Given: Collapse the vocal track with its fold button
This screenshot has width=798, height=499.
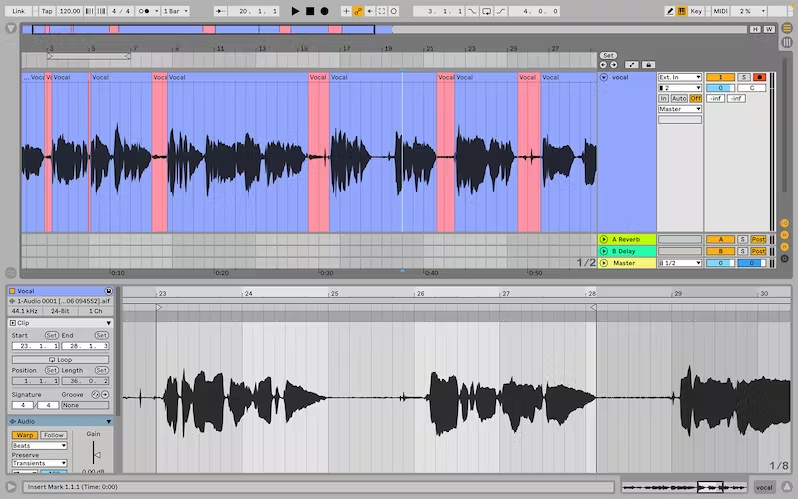Looking at the screenshot, I should (x=604, y=77).
